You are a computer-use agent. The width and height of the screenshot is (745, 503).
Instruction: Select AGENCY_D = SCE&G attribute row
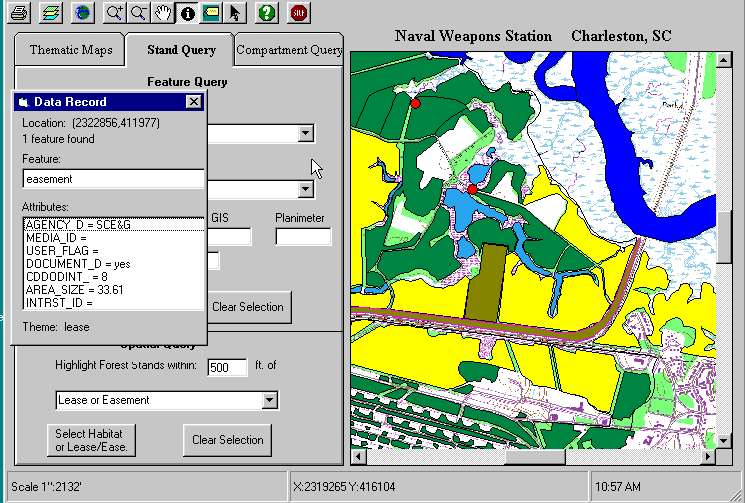click(x=114, y=225)
